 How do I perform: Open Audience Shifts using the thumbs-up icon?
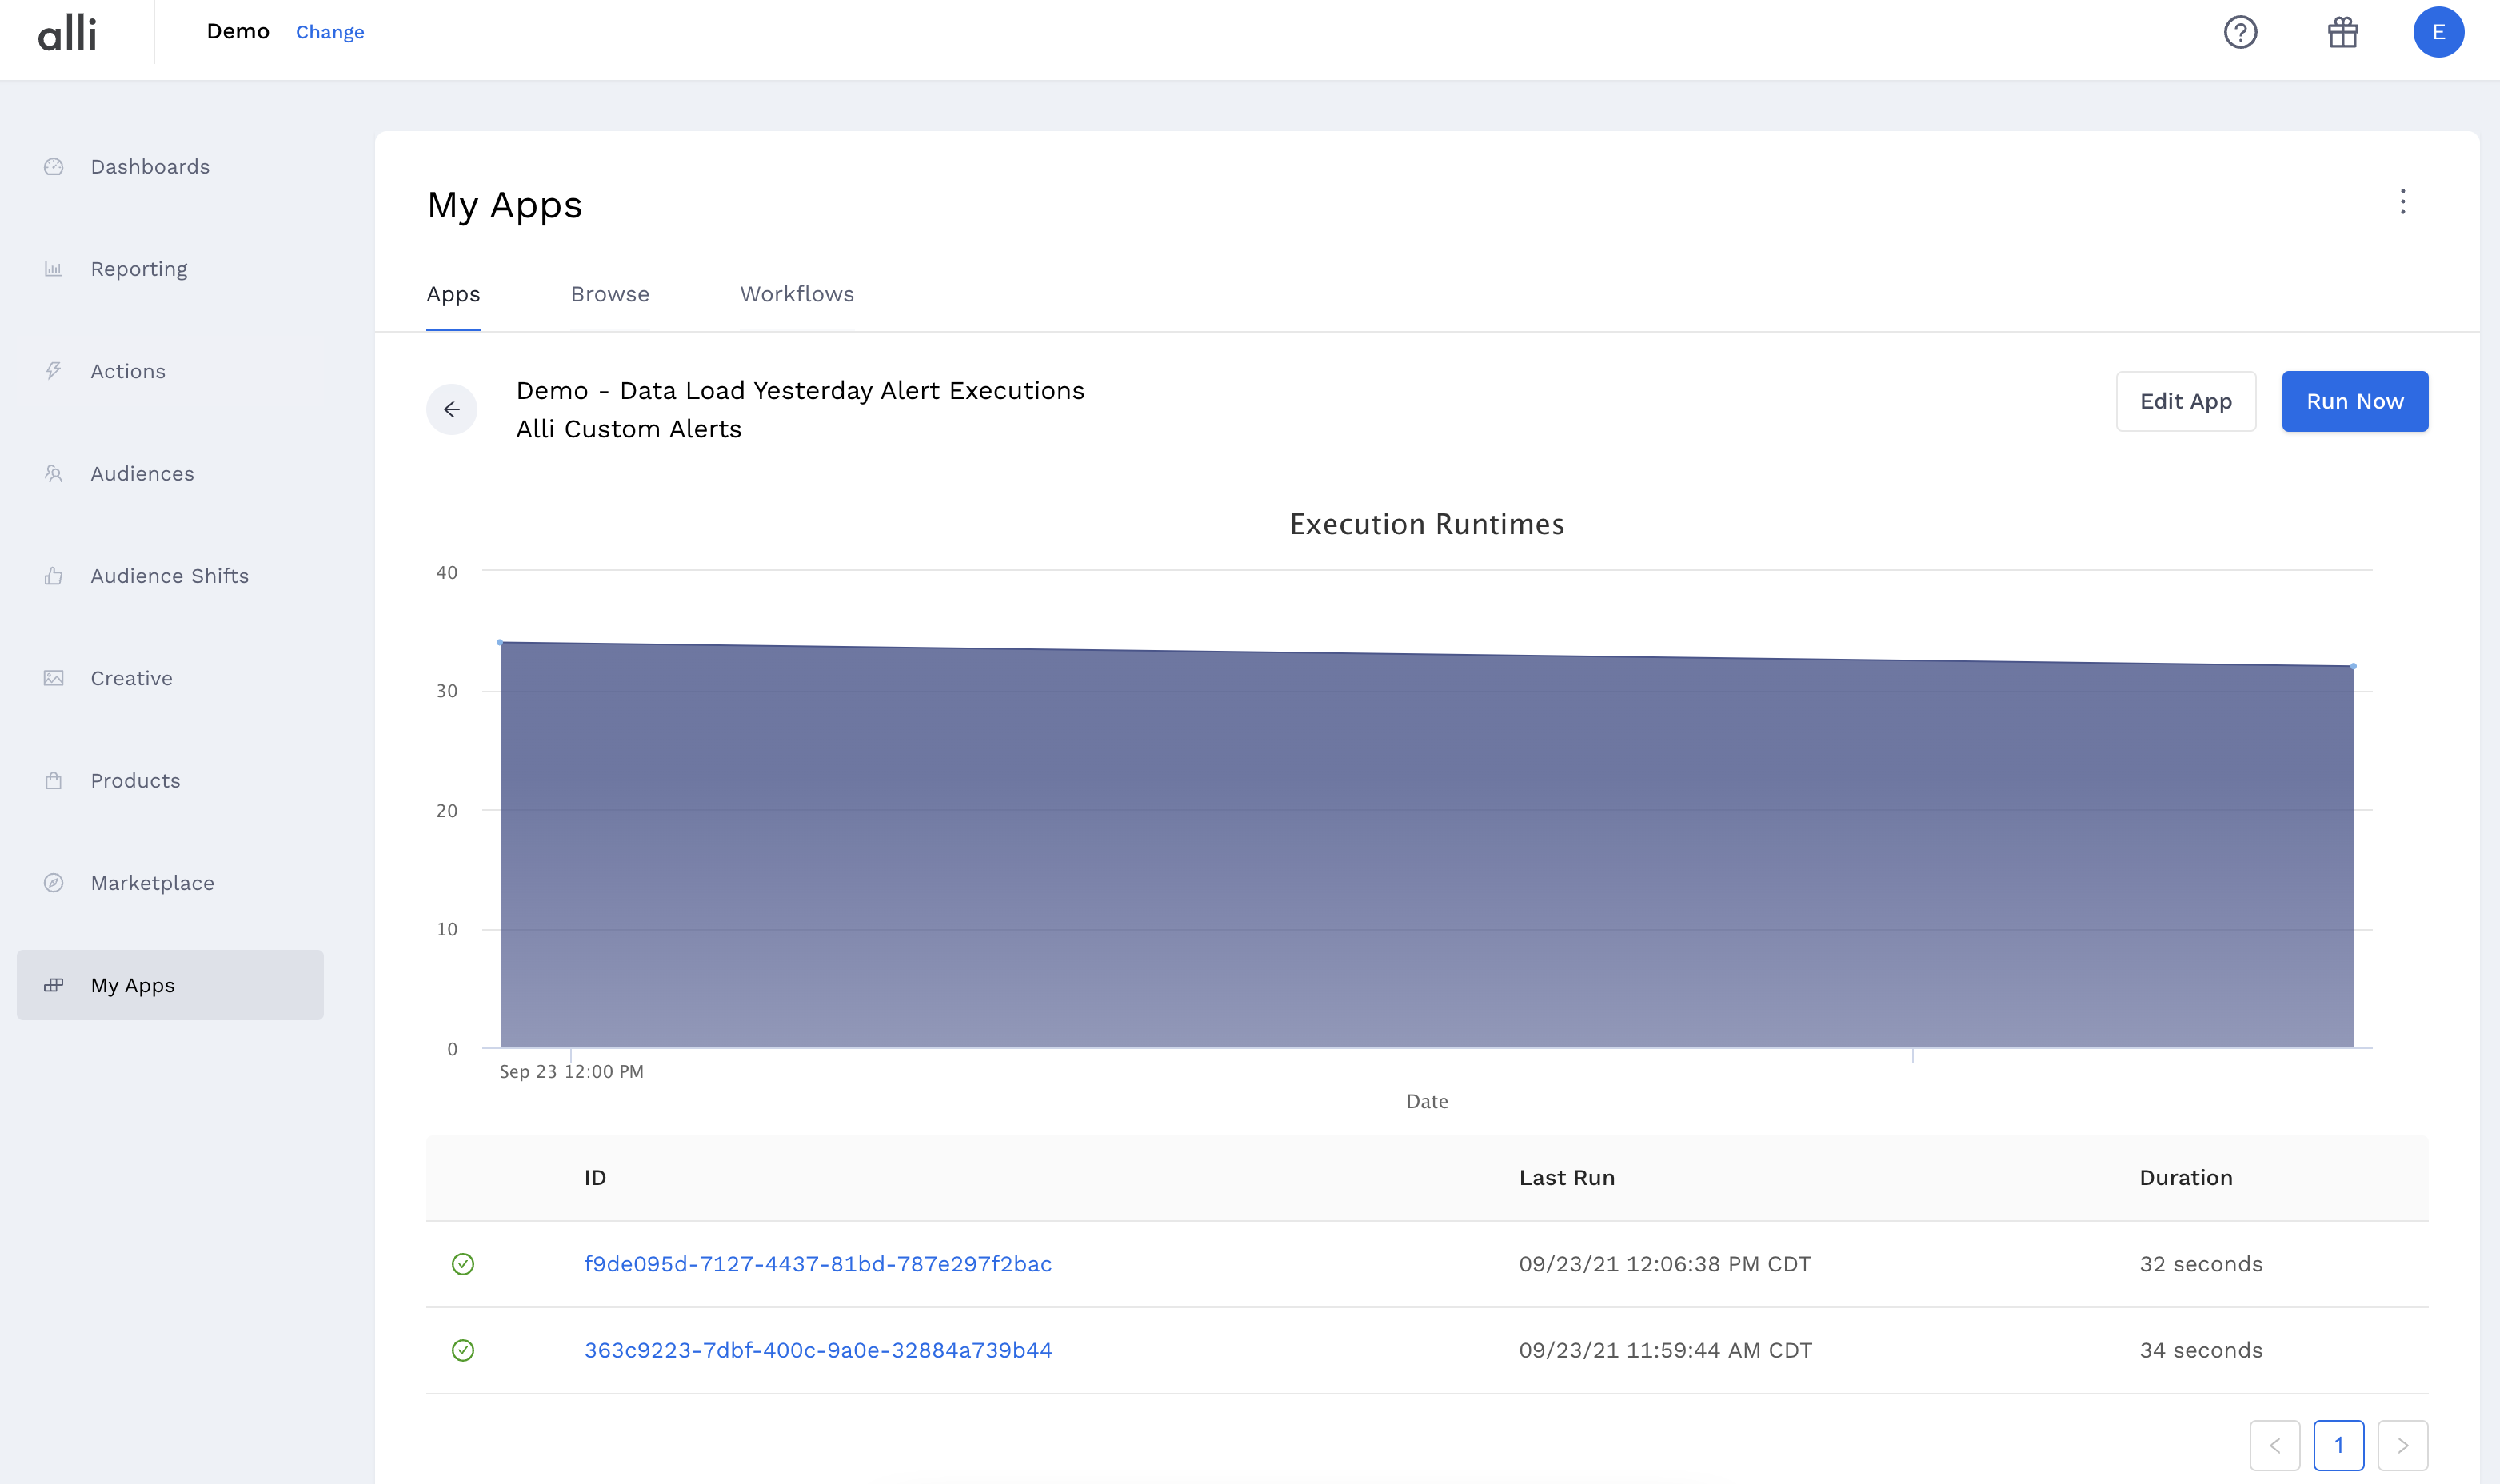[x=53, y=575]
